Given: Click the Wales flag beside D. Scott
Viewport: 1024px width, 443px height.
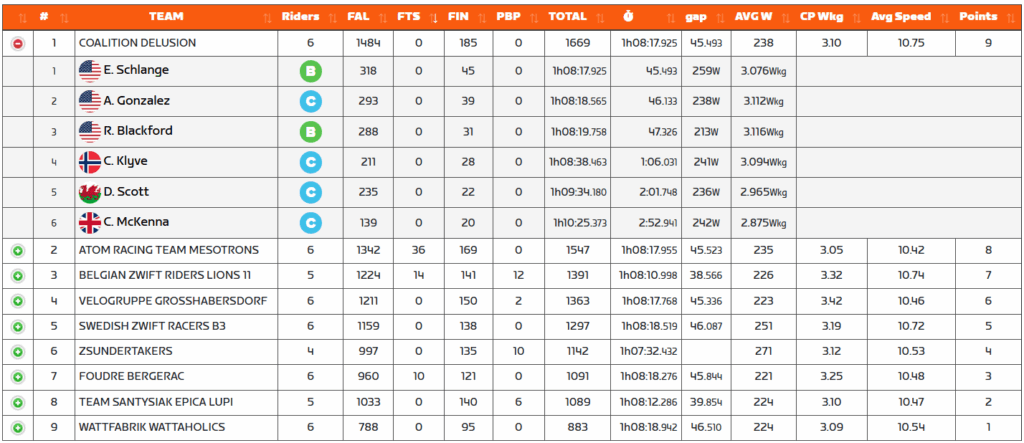Looking at the screenshot, I should 89,193.
